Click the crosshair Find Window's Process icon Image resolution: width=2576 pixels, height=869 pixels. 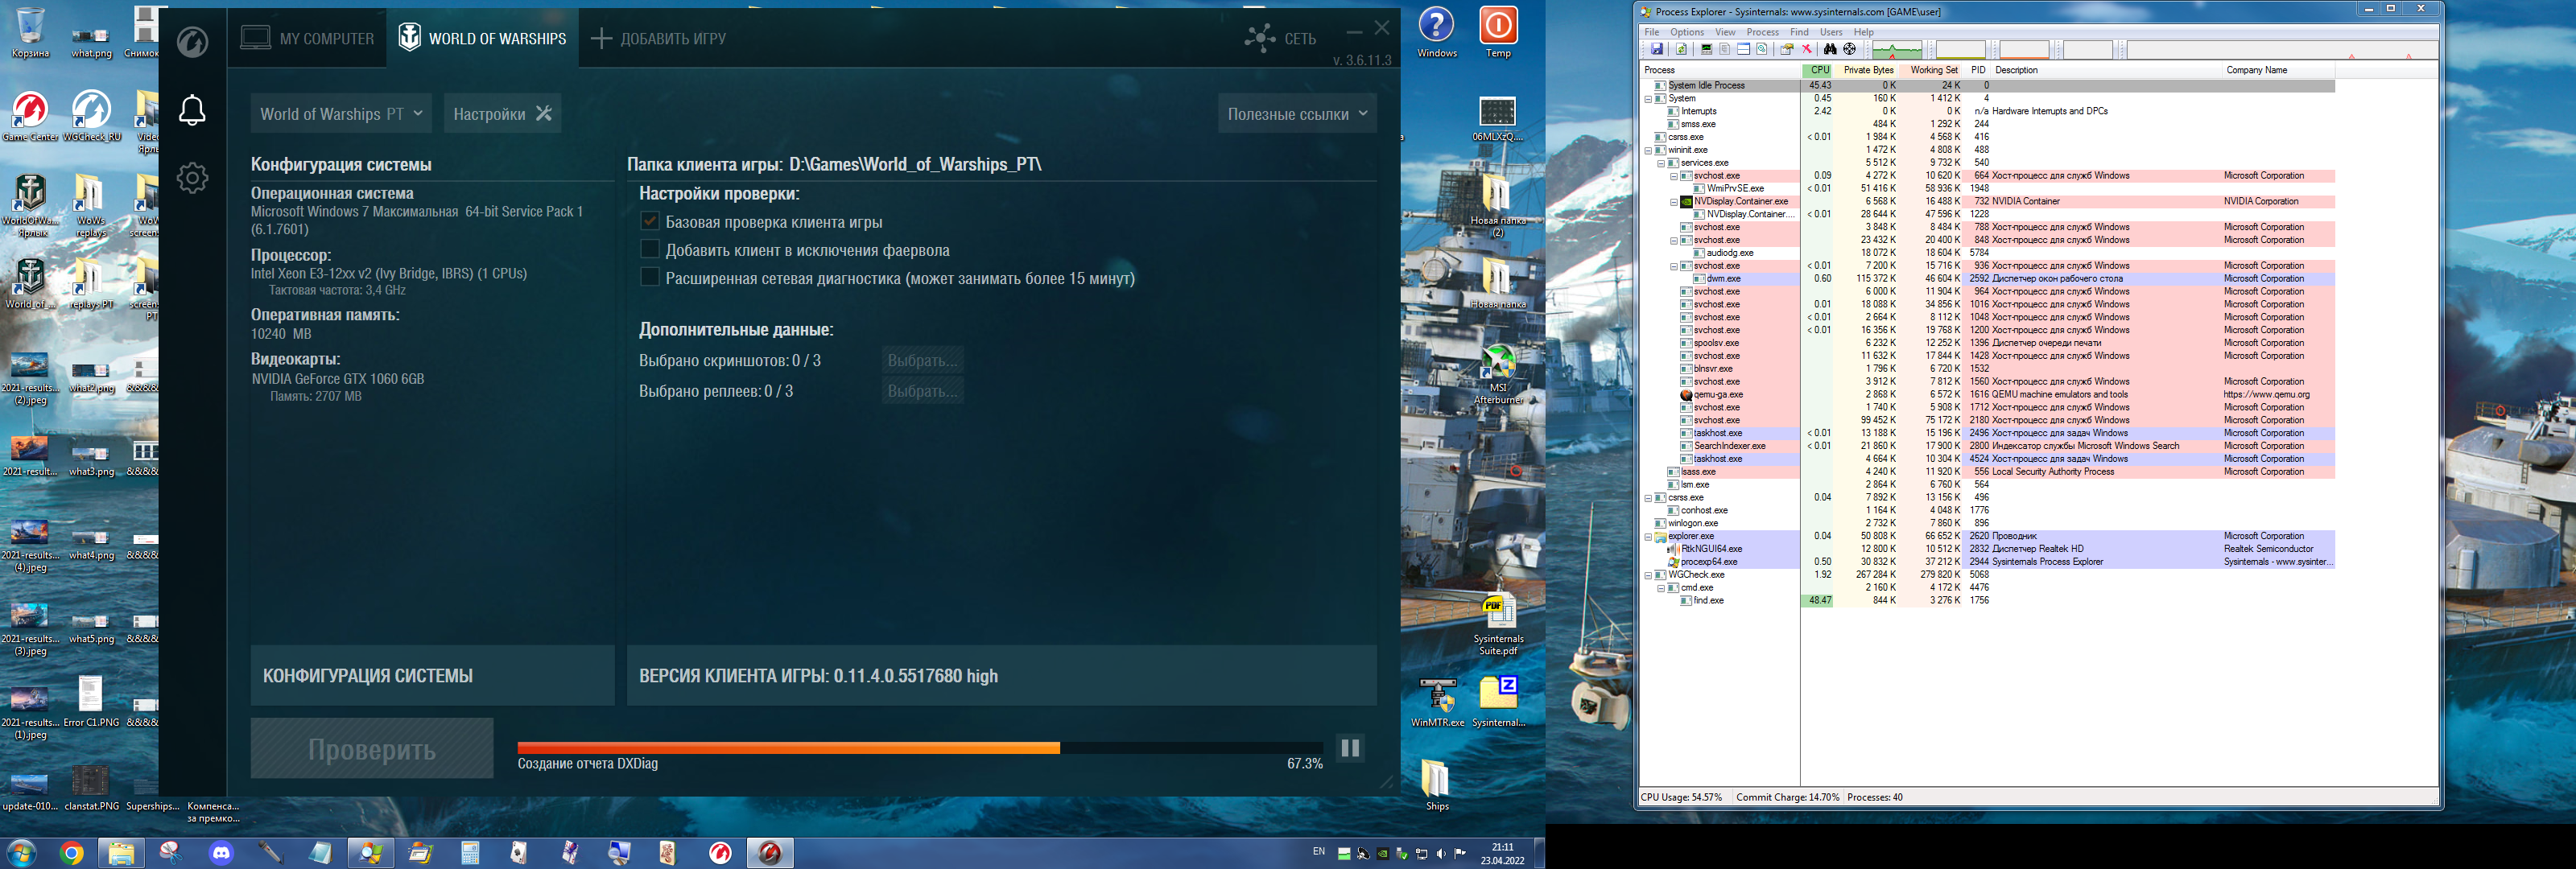pyautogui.click(x=1849, y=49)
